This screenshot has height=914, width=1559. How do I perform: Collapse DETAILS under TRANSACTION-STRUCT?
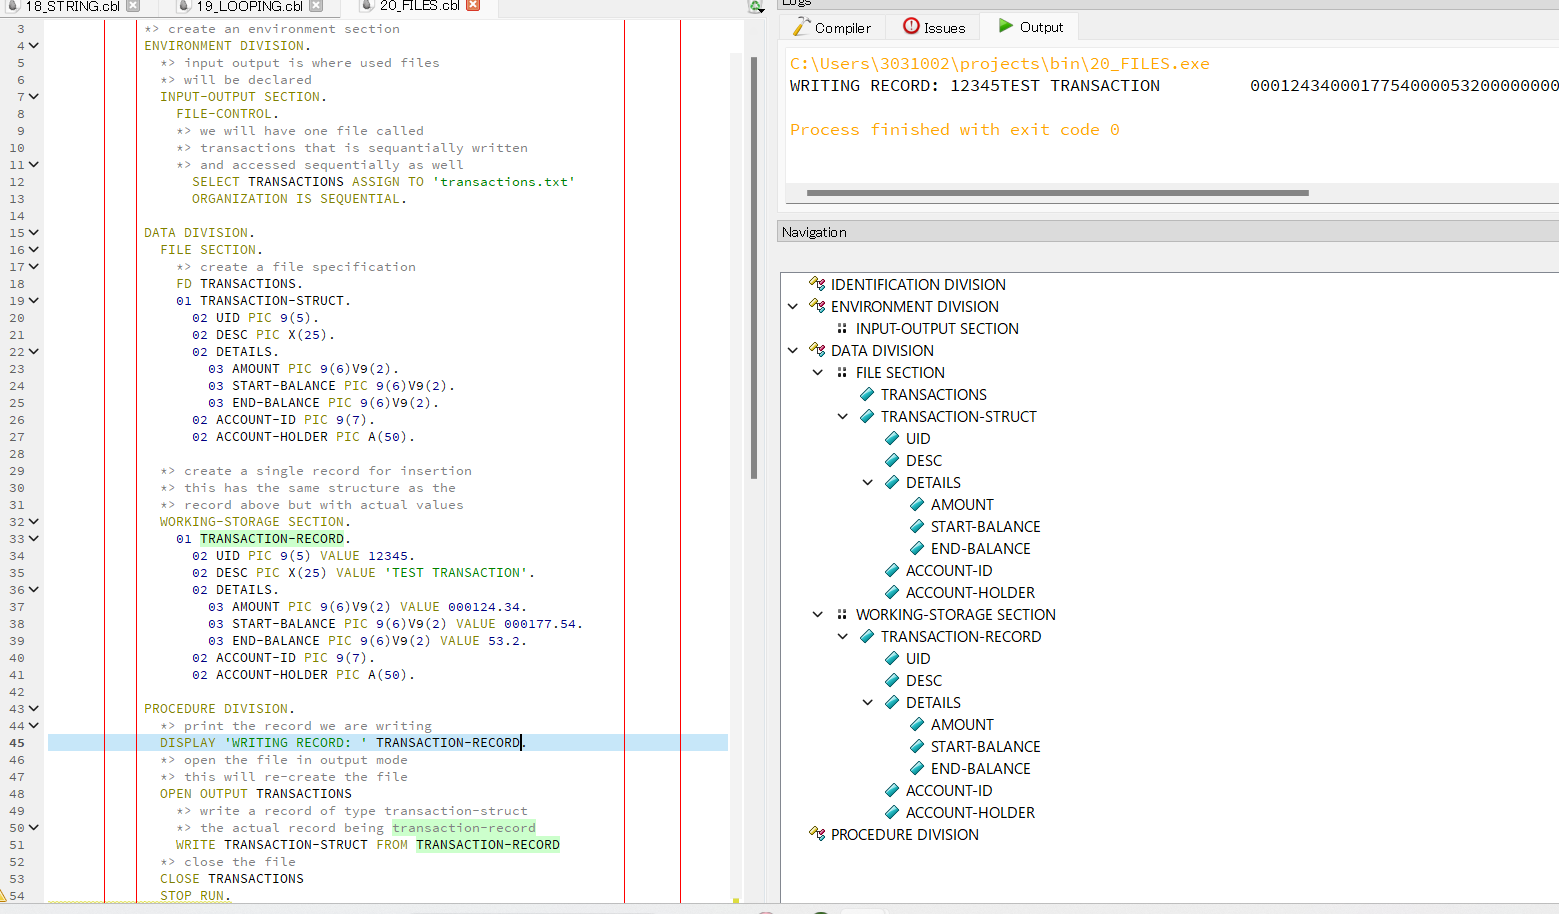pos(868,482)
